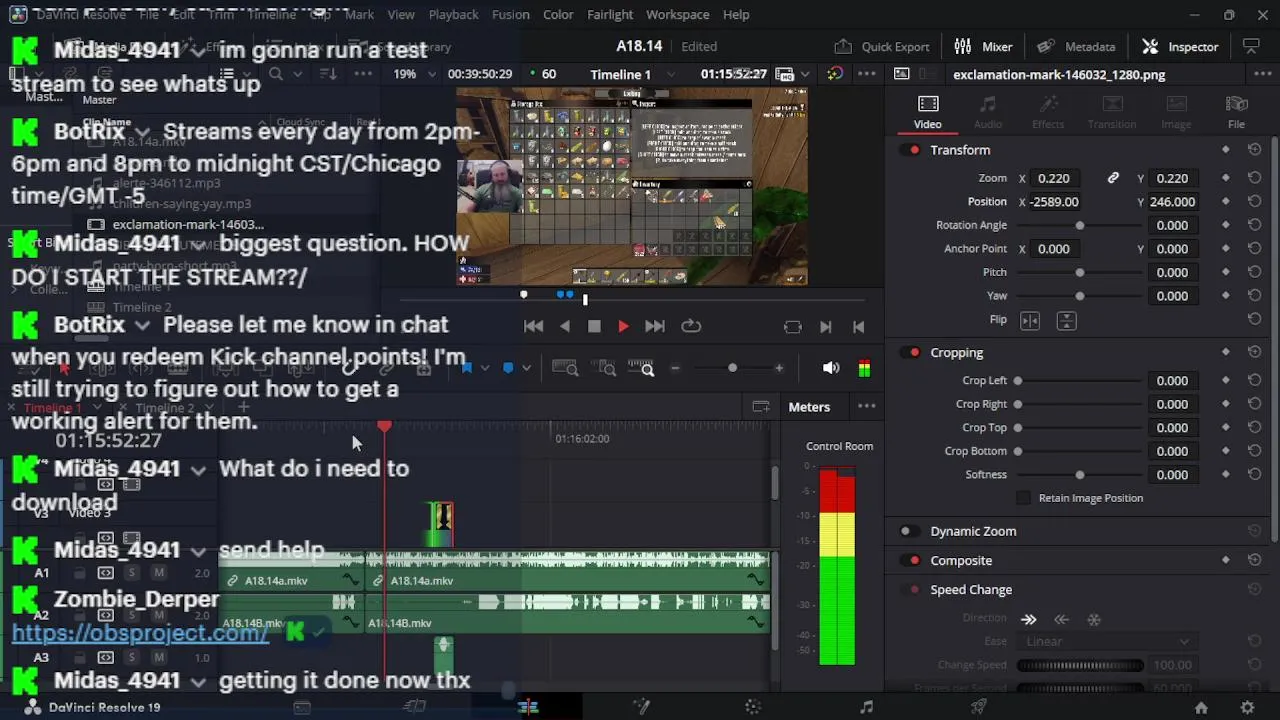
Task: Jump to the first frame
Action: (x=533, y=327)
